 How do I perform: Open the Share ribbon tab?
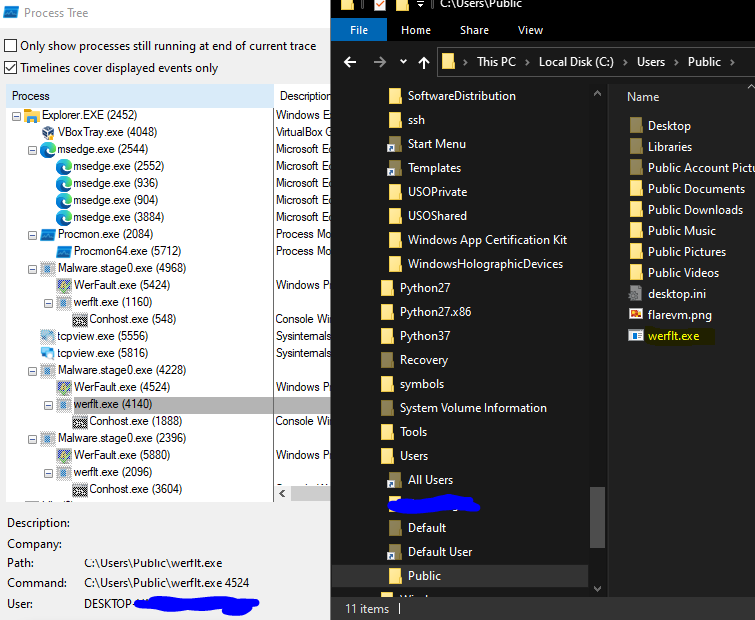click(x=474, y=30)
